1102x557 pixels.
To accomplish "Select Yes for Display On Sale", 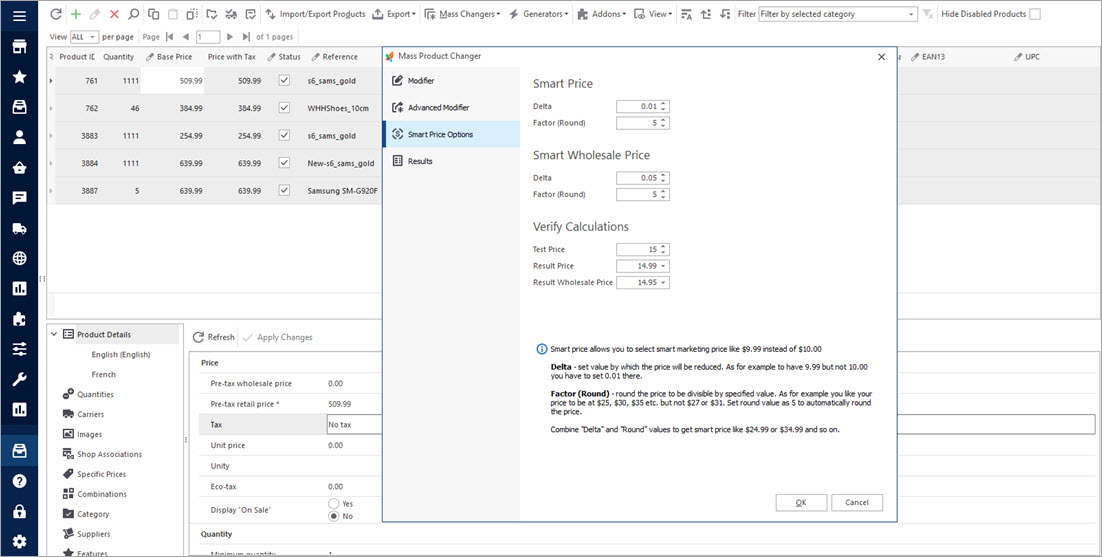I will 334,504.
